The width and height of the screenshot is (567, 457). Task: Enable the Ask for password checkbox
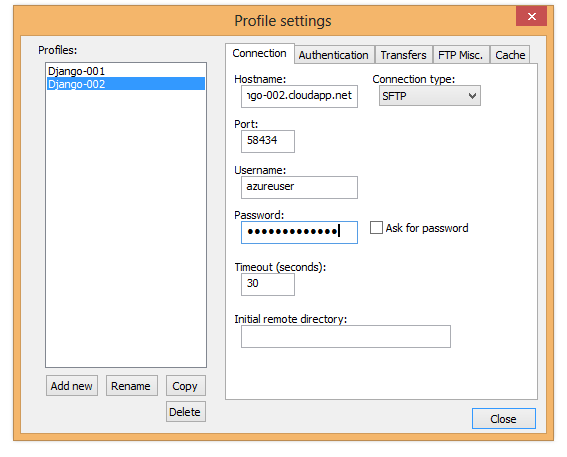point(376,228)
